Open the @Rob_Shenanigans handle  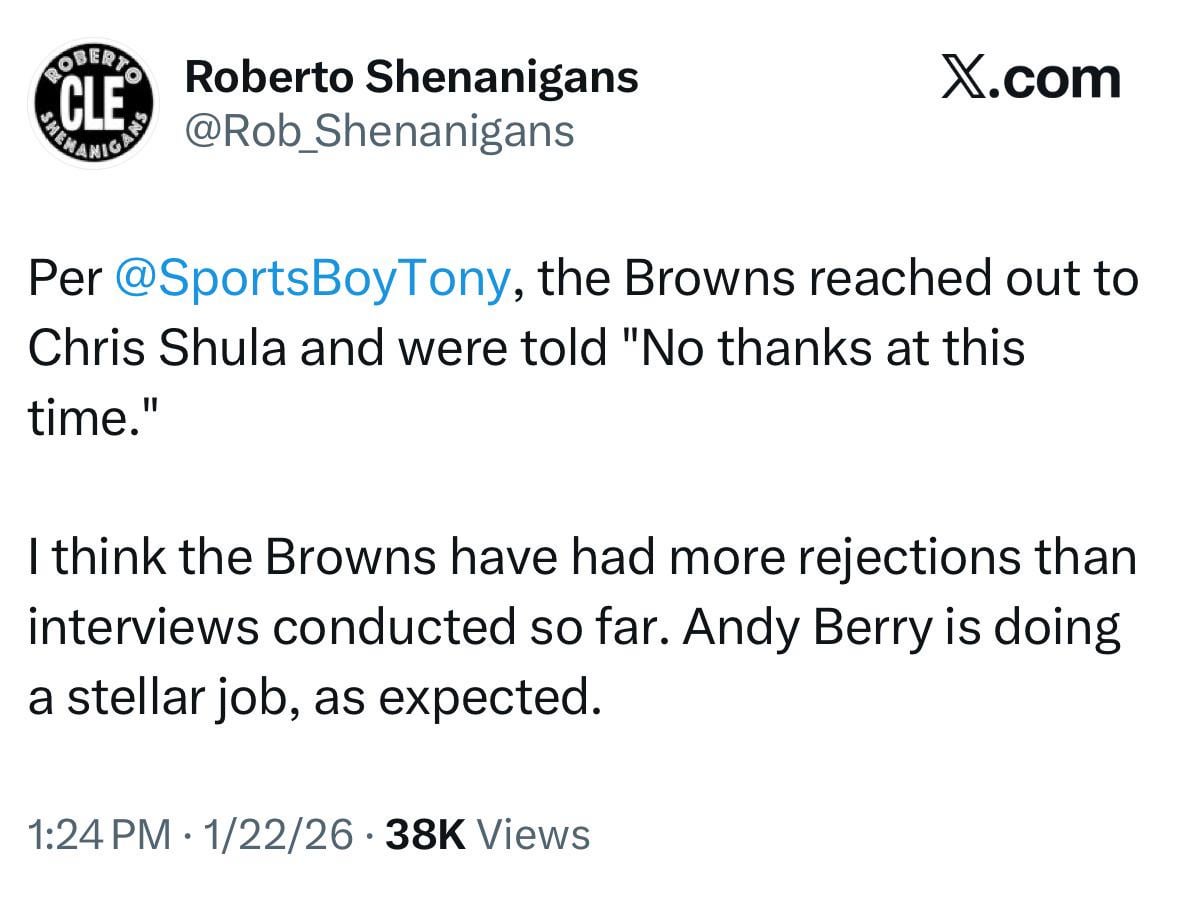click(x=380, y=131)
